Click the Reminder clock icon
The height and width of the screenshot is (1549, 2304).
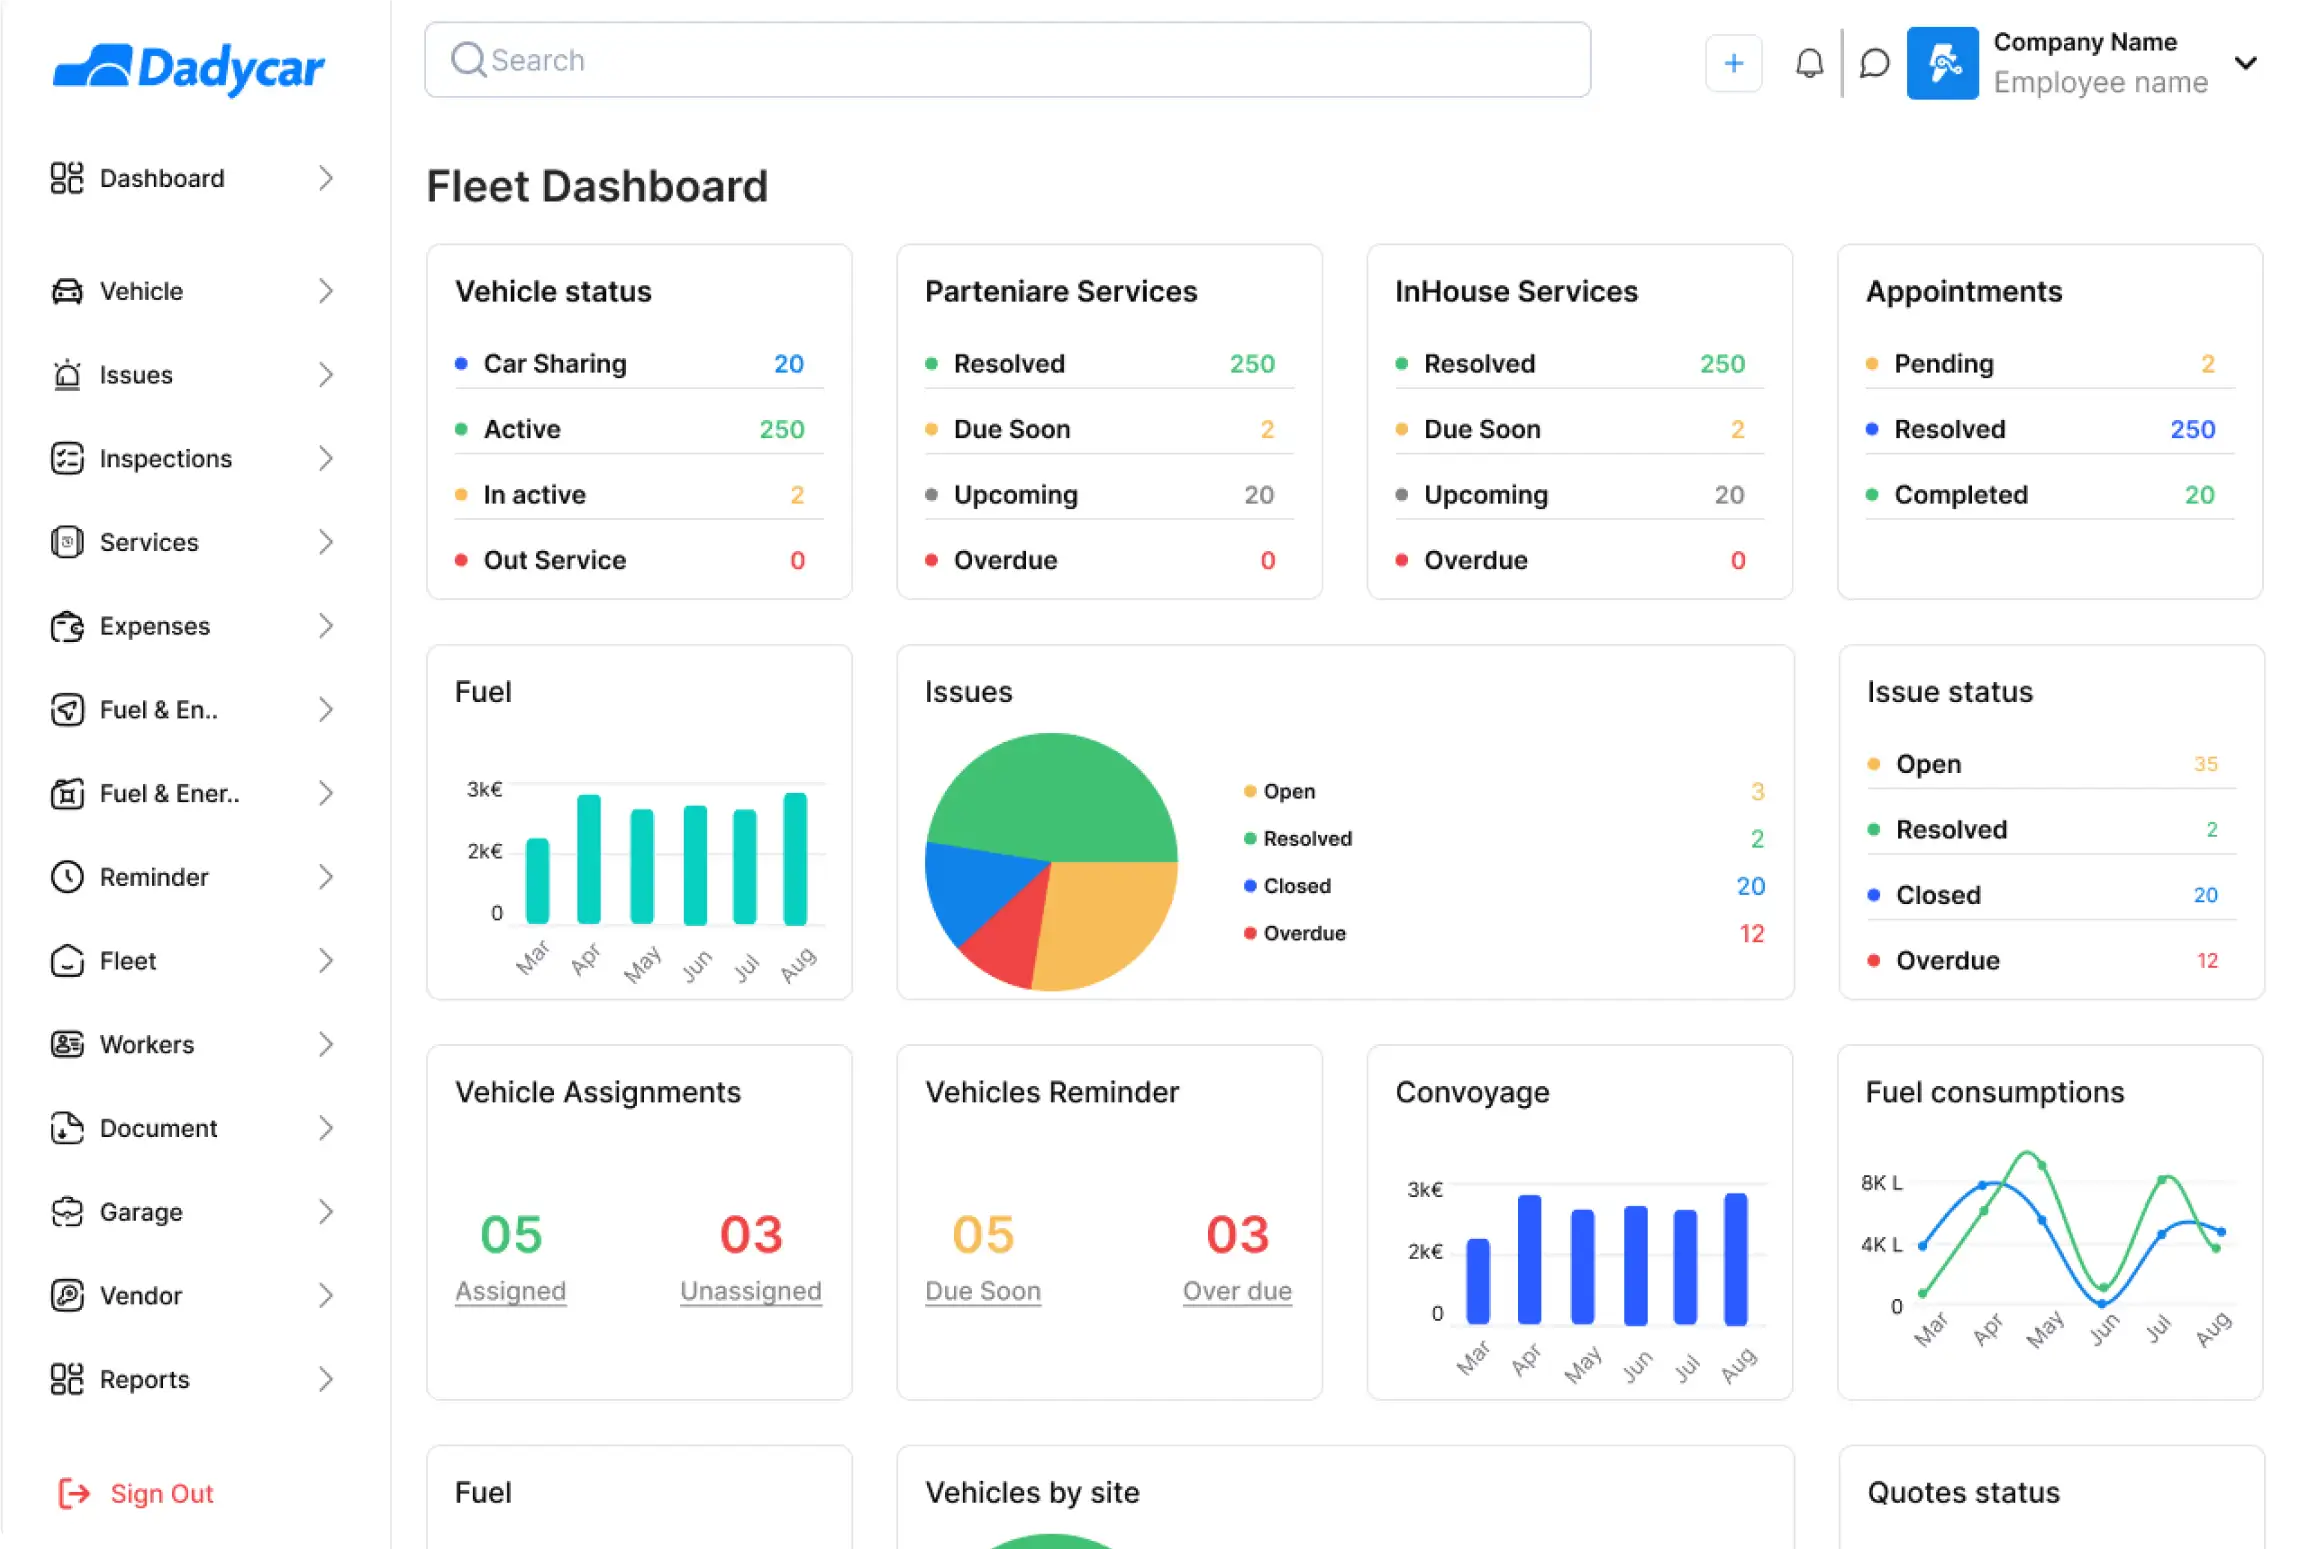coord(67,877)
